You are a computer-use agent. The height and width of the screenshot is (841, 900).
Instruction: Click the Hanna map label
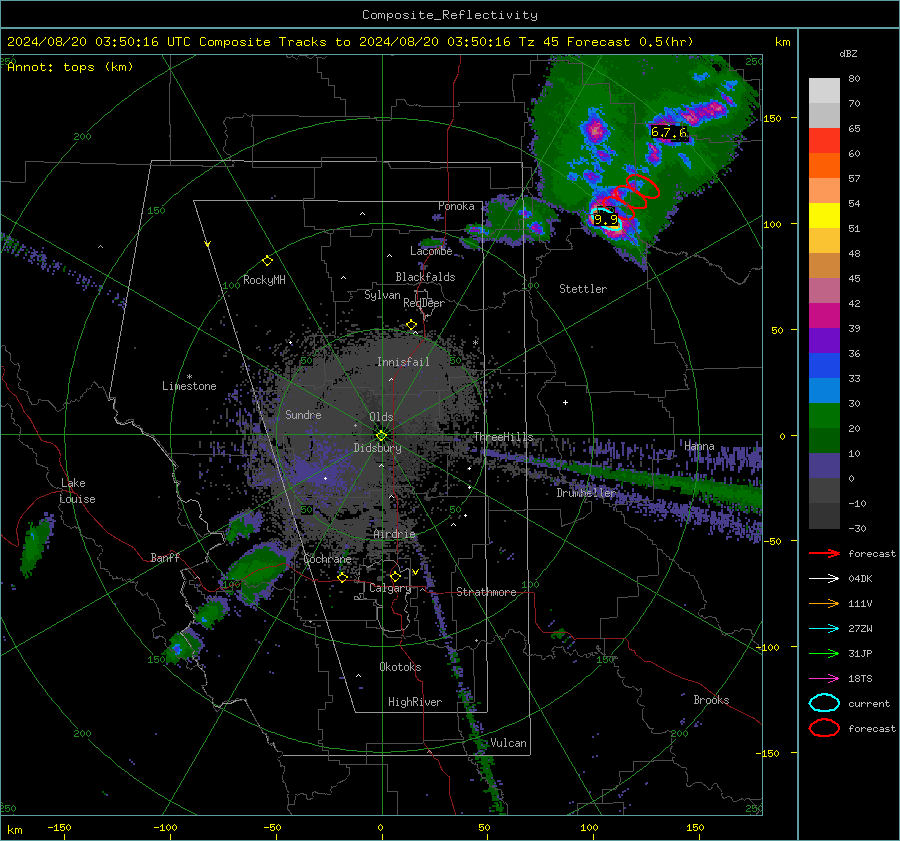[x=699, y=446]
